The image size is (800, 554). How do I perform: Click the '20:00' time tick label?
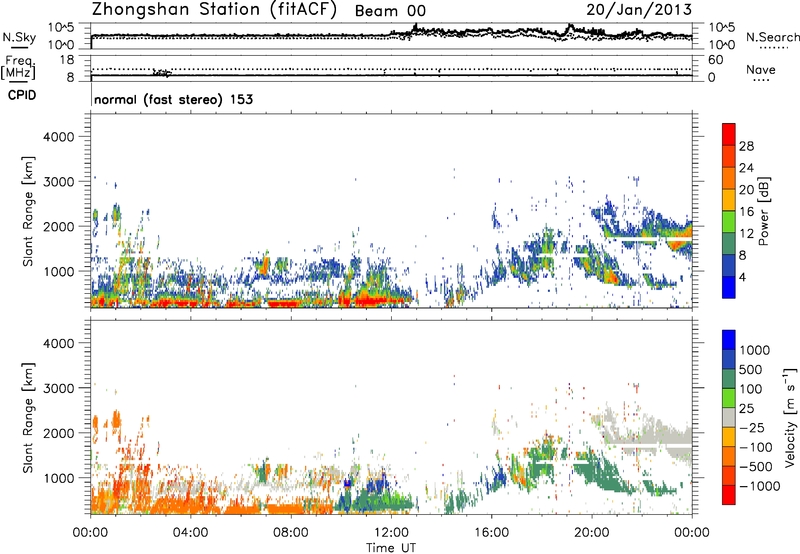(x=592, y=533)
